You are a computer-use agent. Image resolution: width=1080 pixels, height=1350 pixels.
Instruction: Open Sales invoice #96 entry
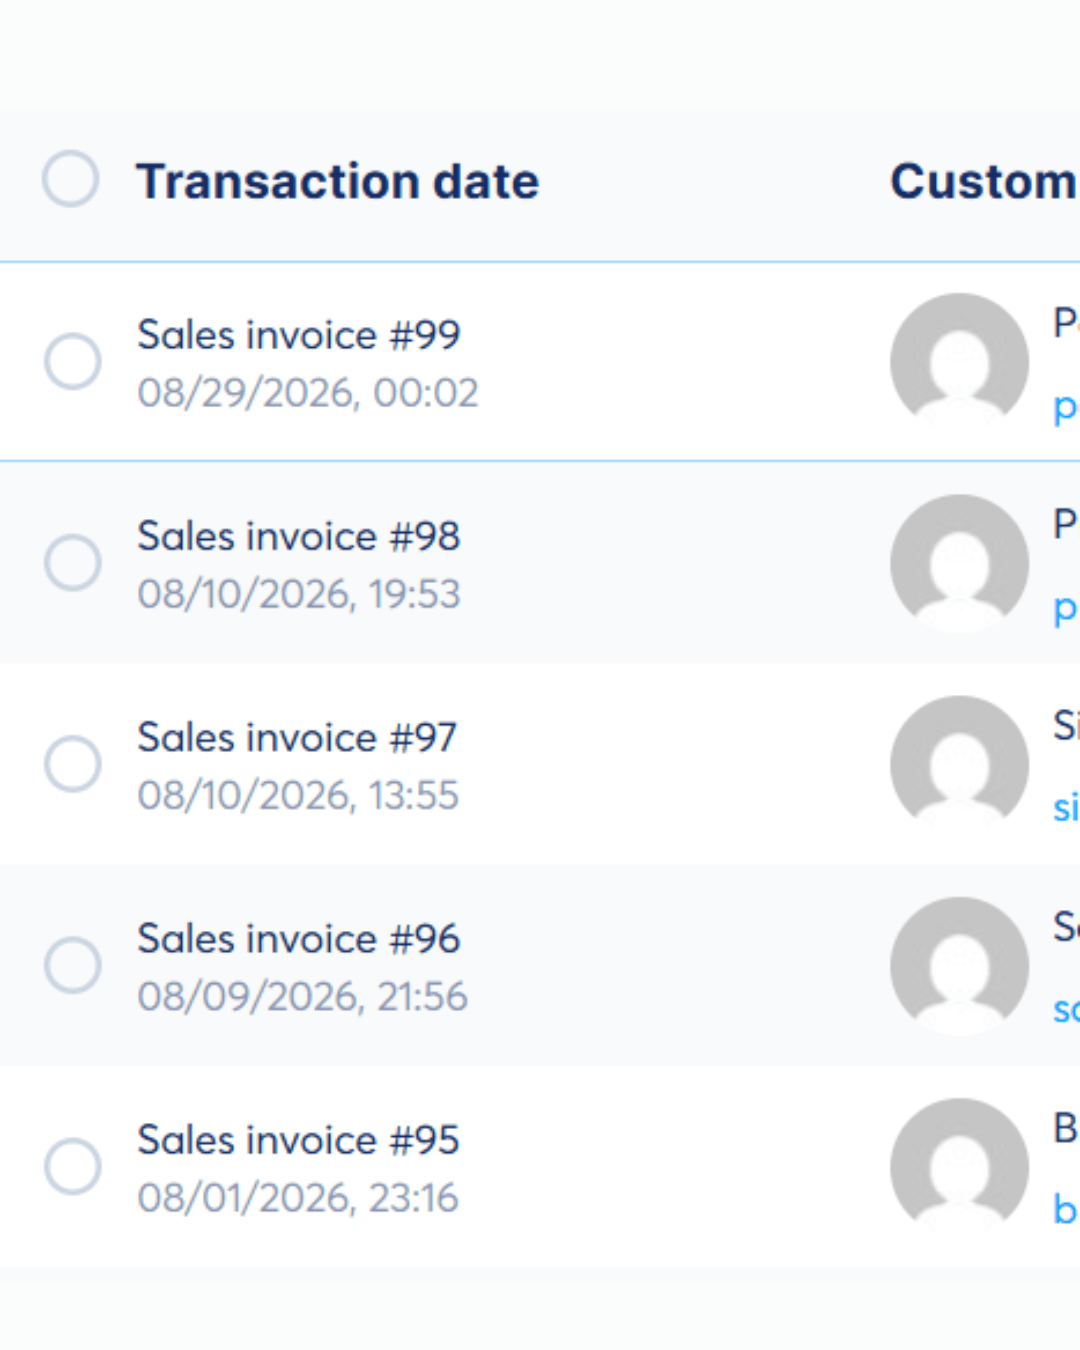tap(299, 939)
